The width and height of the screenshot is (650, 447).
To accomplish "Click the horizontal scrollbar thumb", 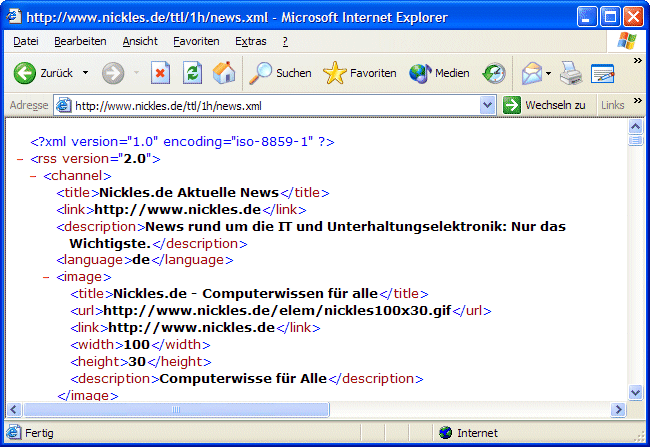I will [176, 410].
